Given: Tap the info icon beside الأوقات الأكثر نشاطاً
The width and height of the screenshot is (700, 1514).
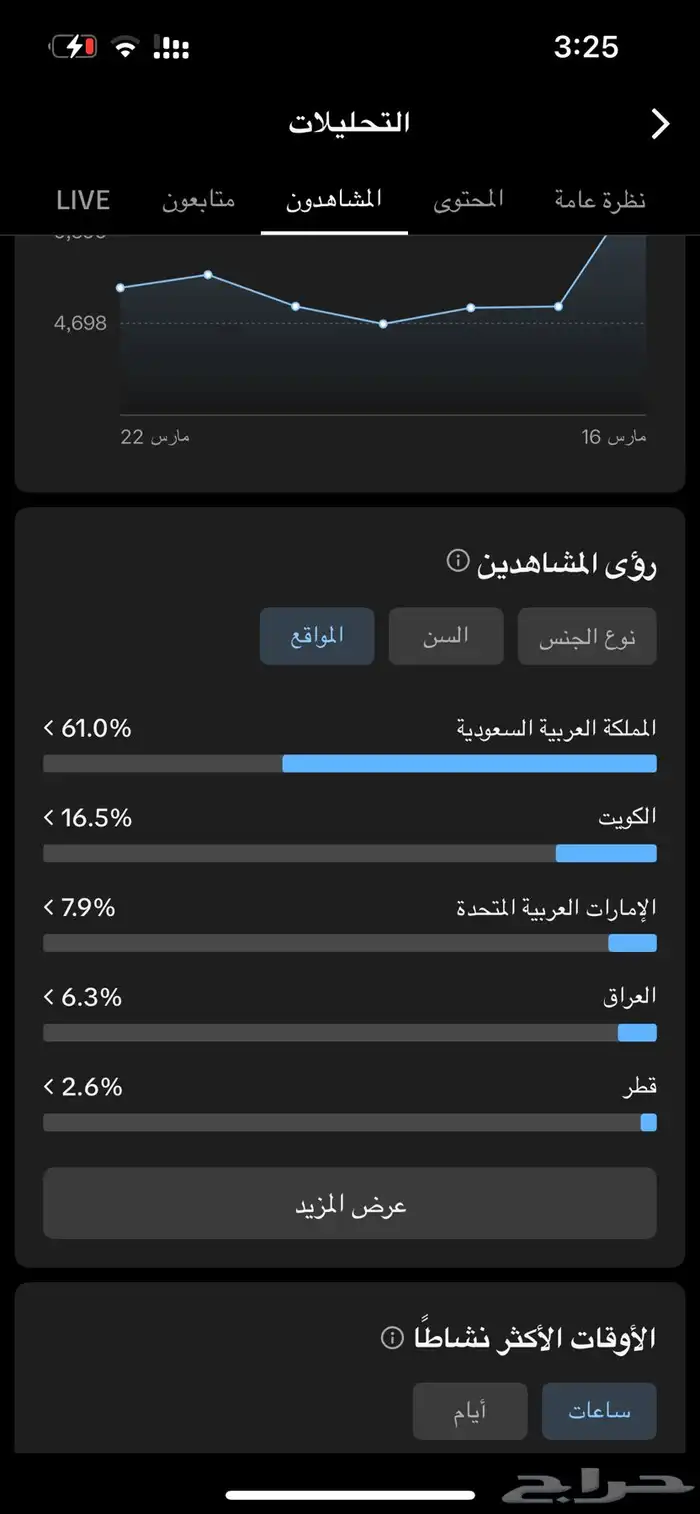Looking at the screenshot, I should point(393,1337).
